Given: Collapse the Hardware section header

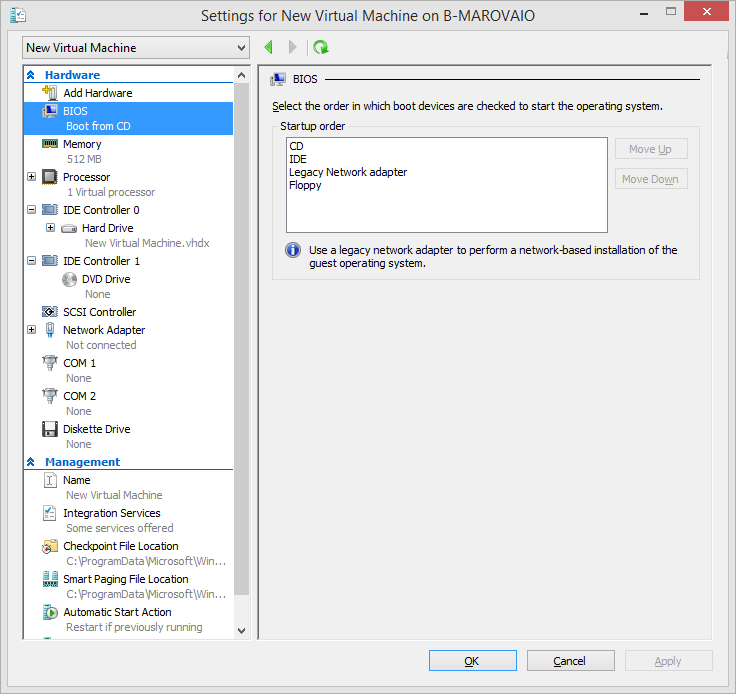Looking at the screenshot, I should coord(31,75).
